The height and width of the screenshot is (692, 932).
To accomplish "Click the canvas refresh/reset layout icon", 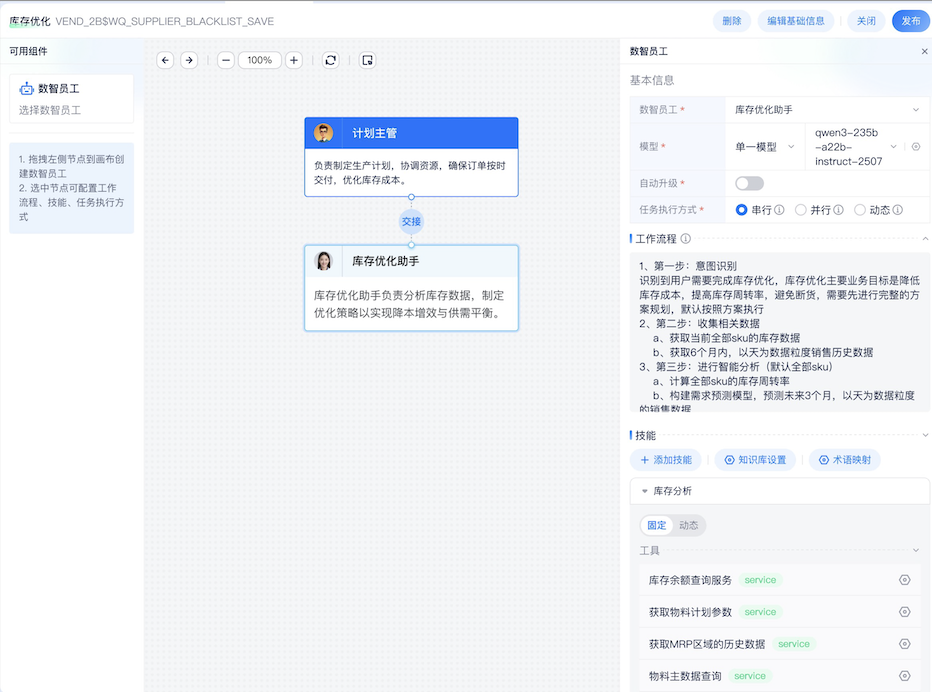I will pyautogui.click(x=330, y=60).
